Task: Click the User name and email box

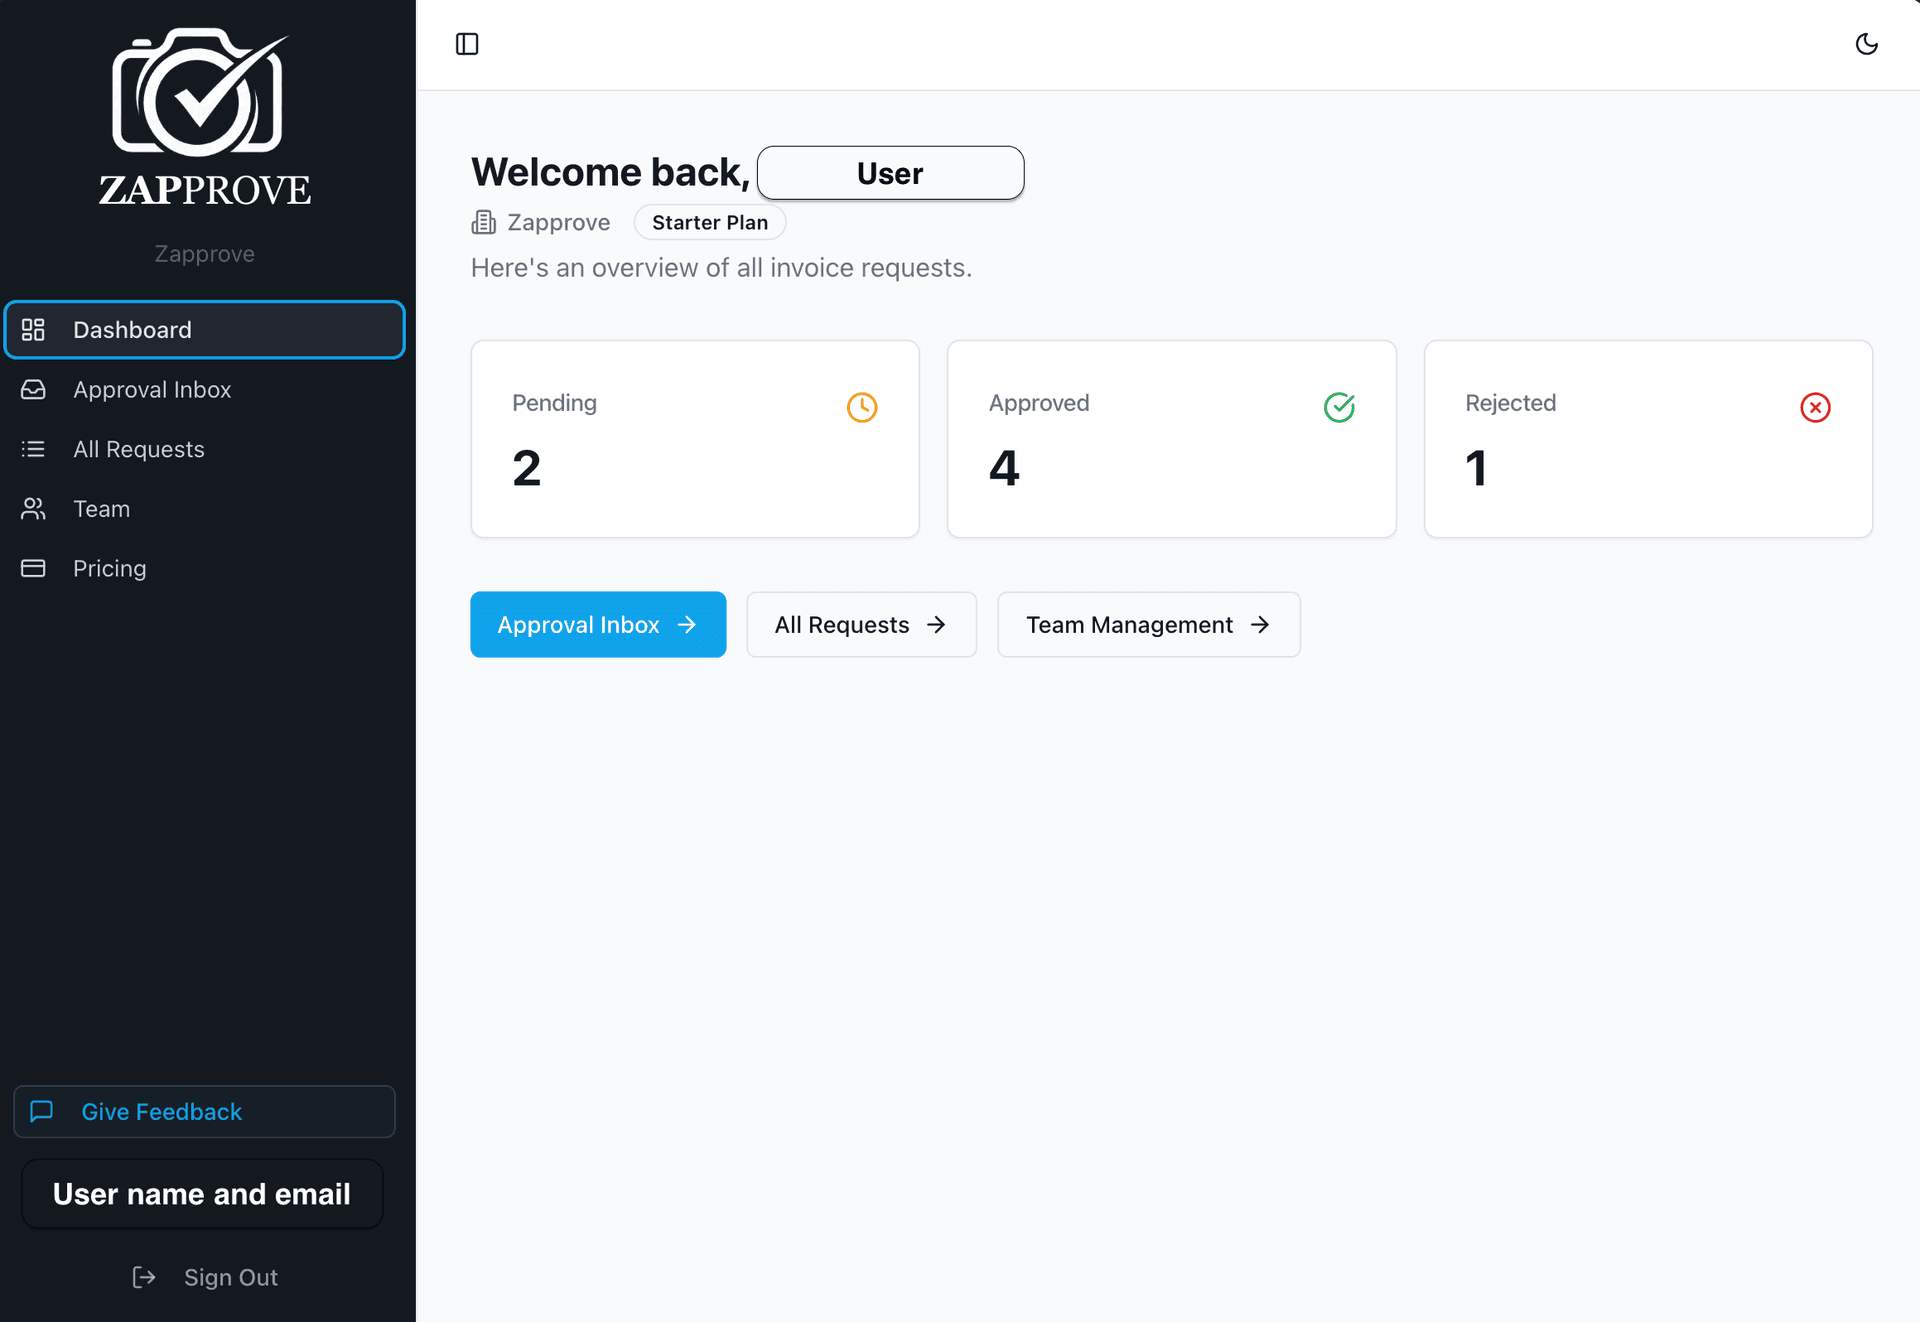Action: tap(202, 1194)
